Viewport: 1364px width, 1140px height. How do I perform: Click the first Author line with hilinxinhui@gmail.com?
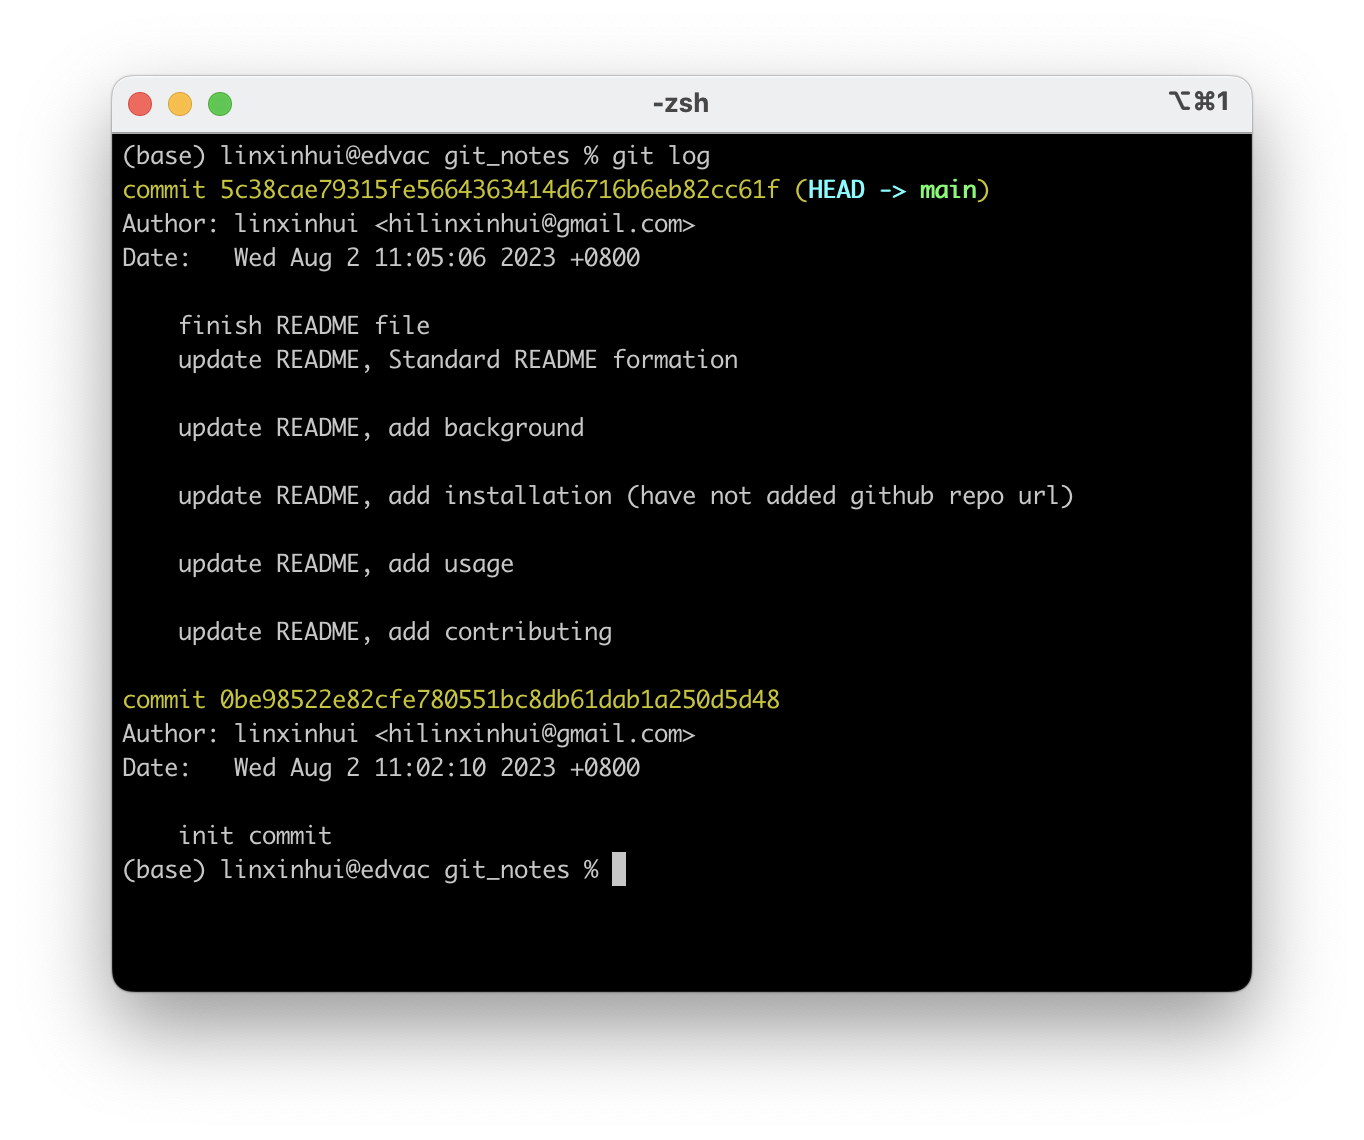pyautogui.click(x=409, y=224)
